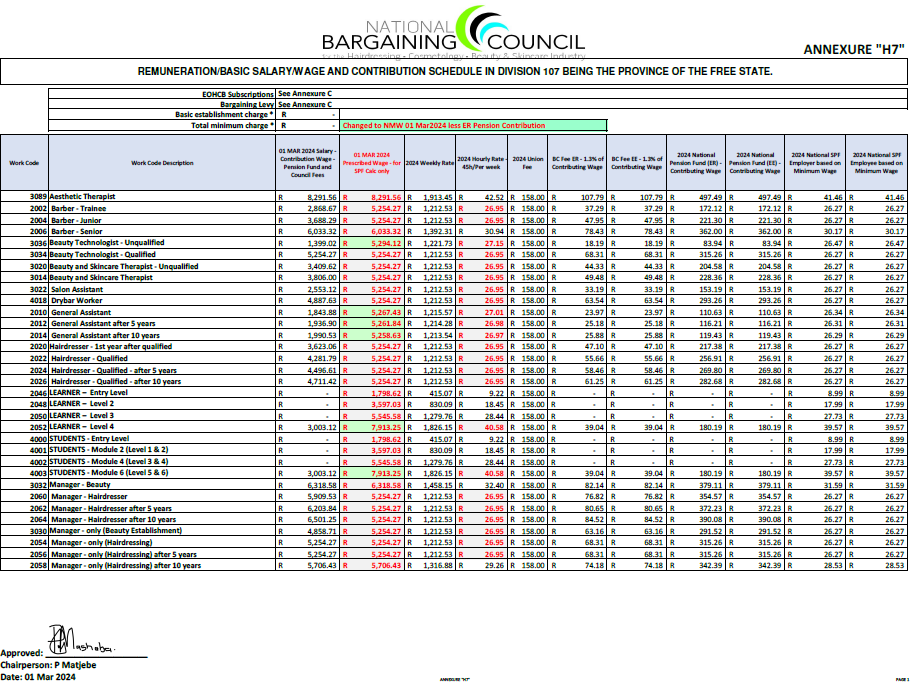Select the Barber - Junior row label

(76, 220)
